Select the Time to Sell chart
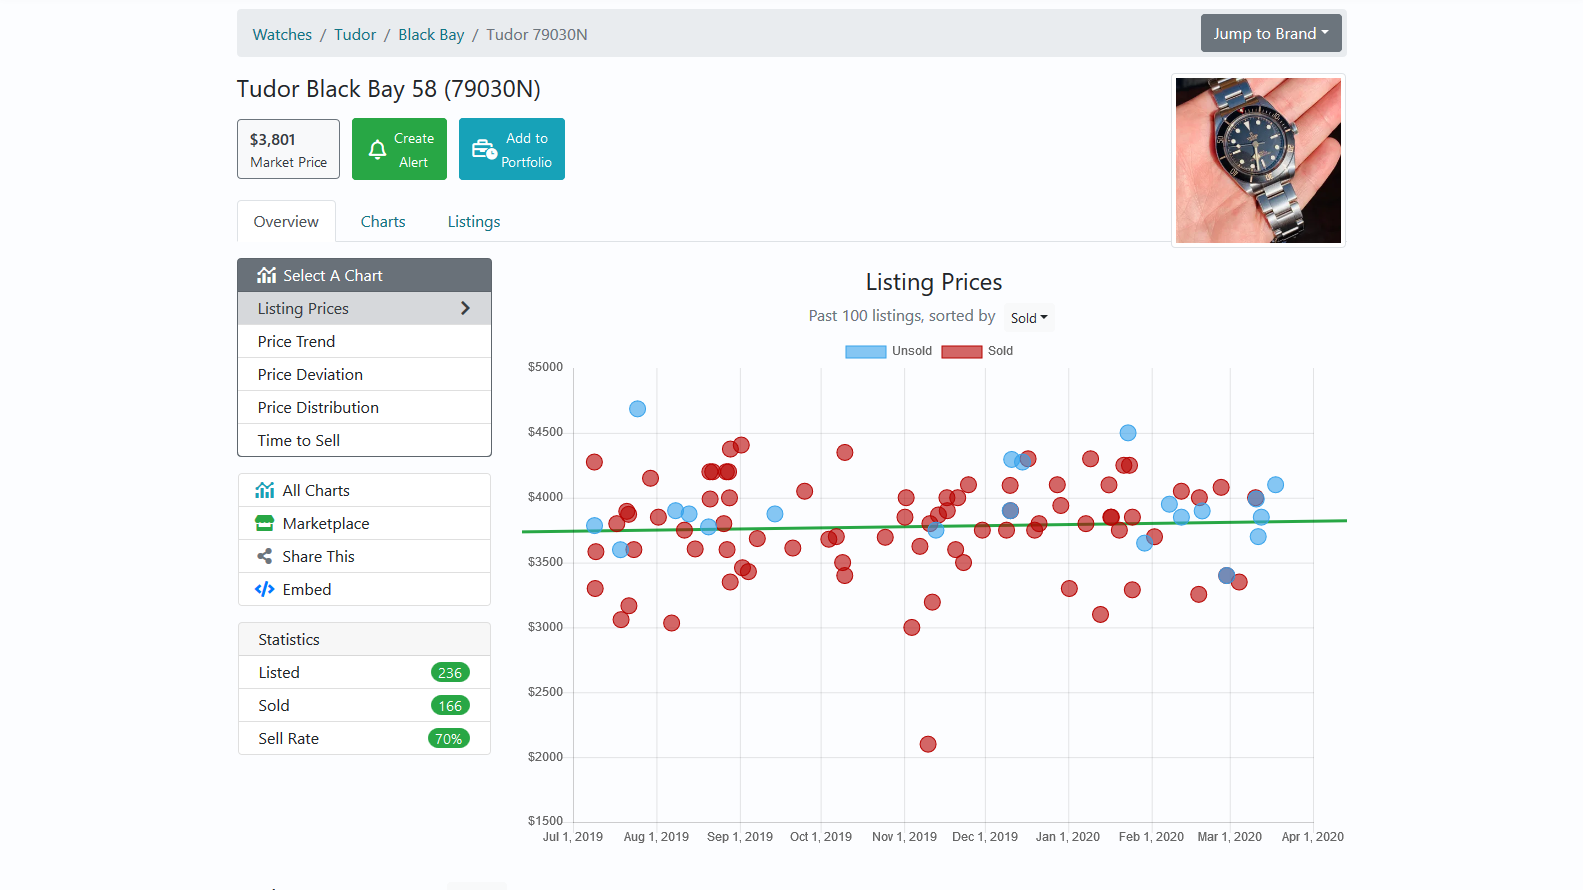This screenshot has width=1583, height=890. point(364,440)
